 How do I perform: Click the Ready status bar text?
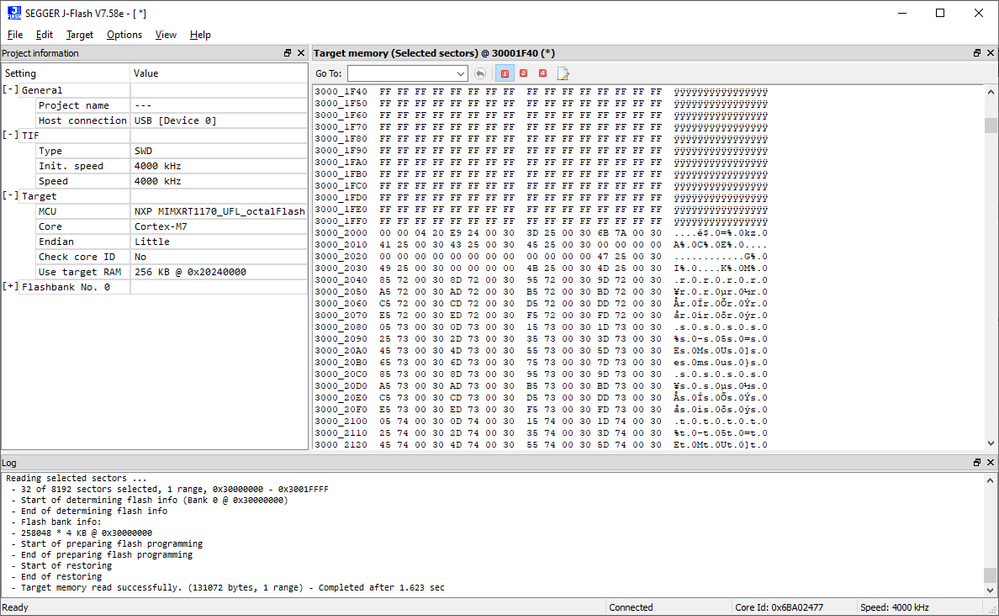pyautogui.click(x=15, y=608)
